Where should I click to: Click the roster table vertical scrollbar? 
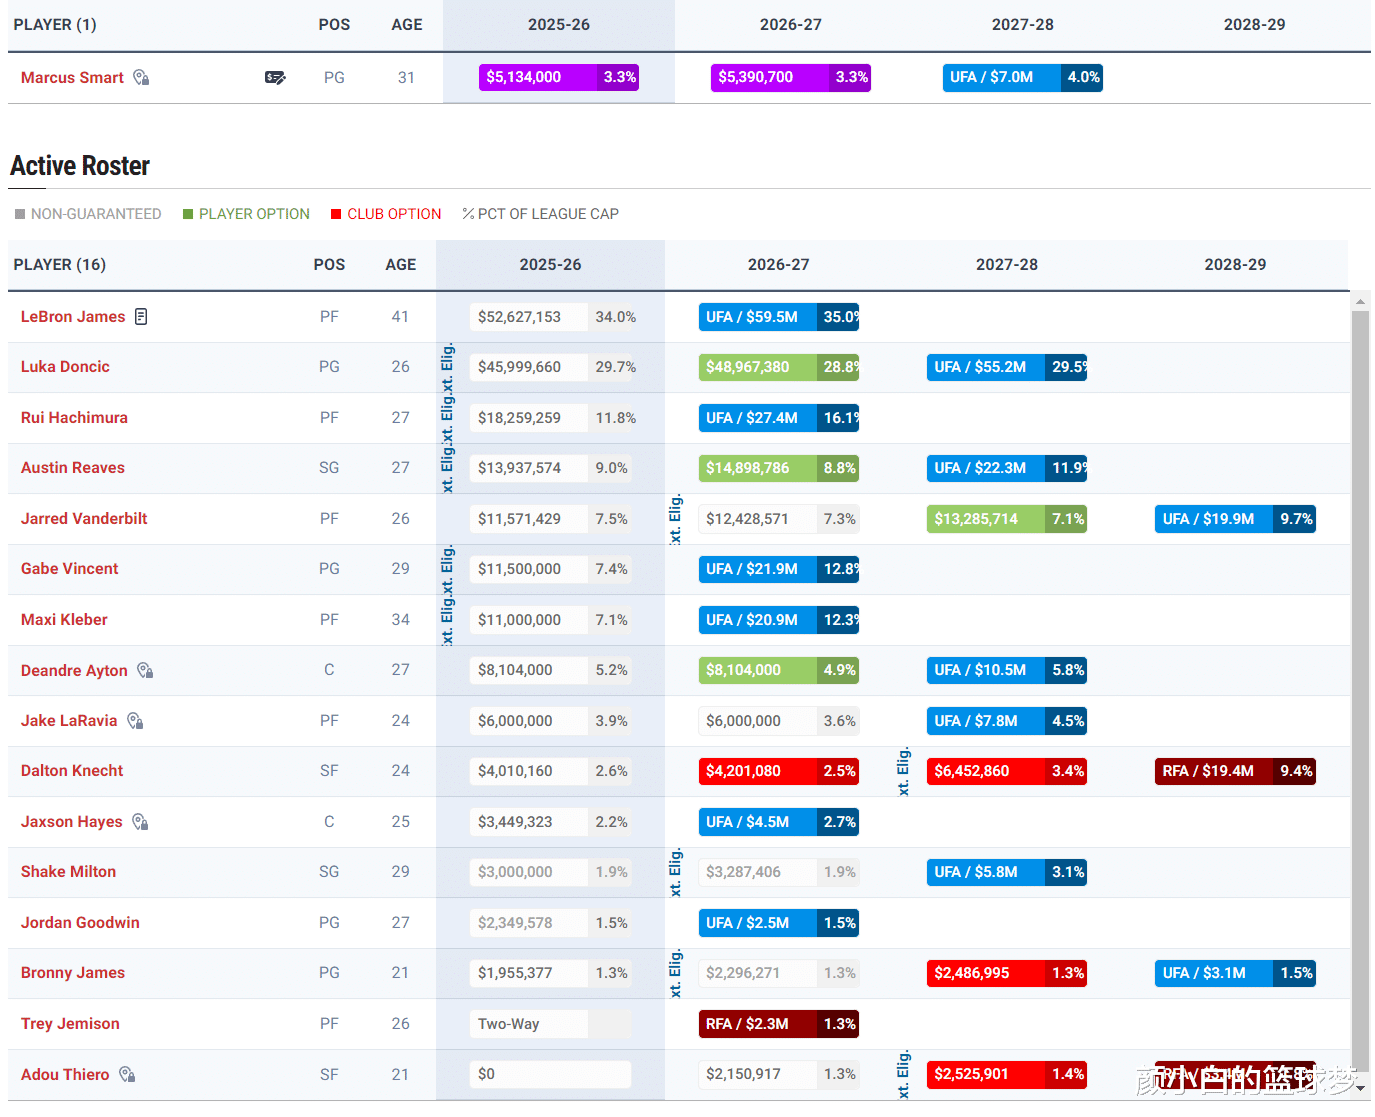coord(1360,690)
